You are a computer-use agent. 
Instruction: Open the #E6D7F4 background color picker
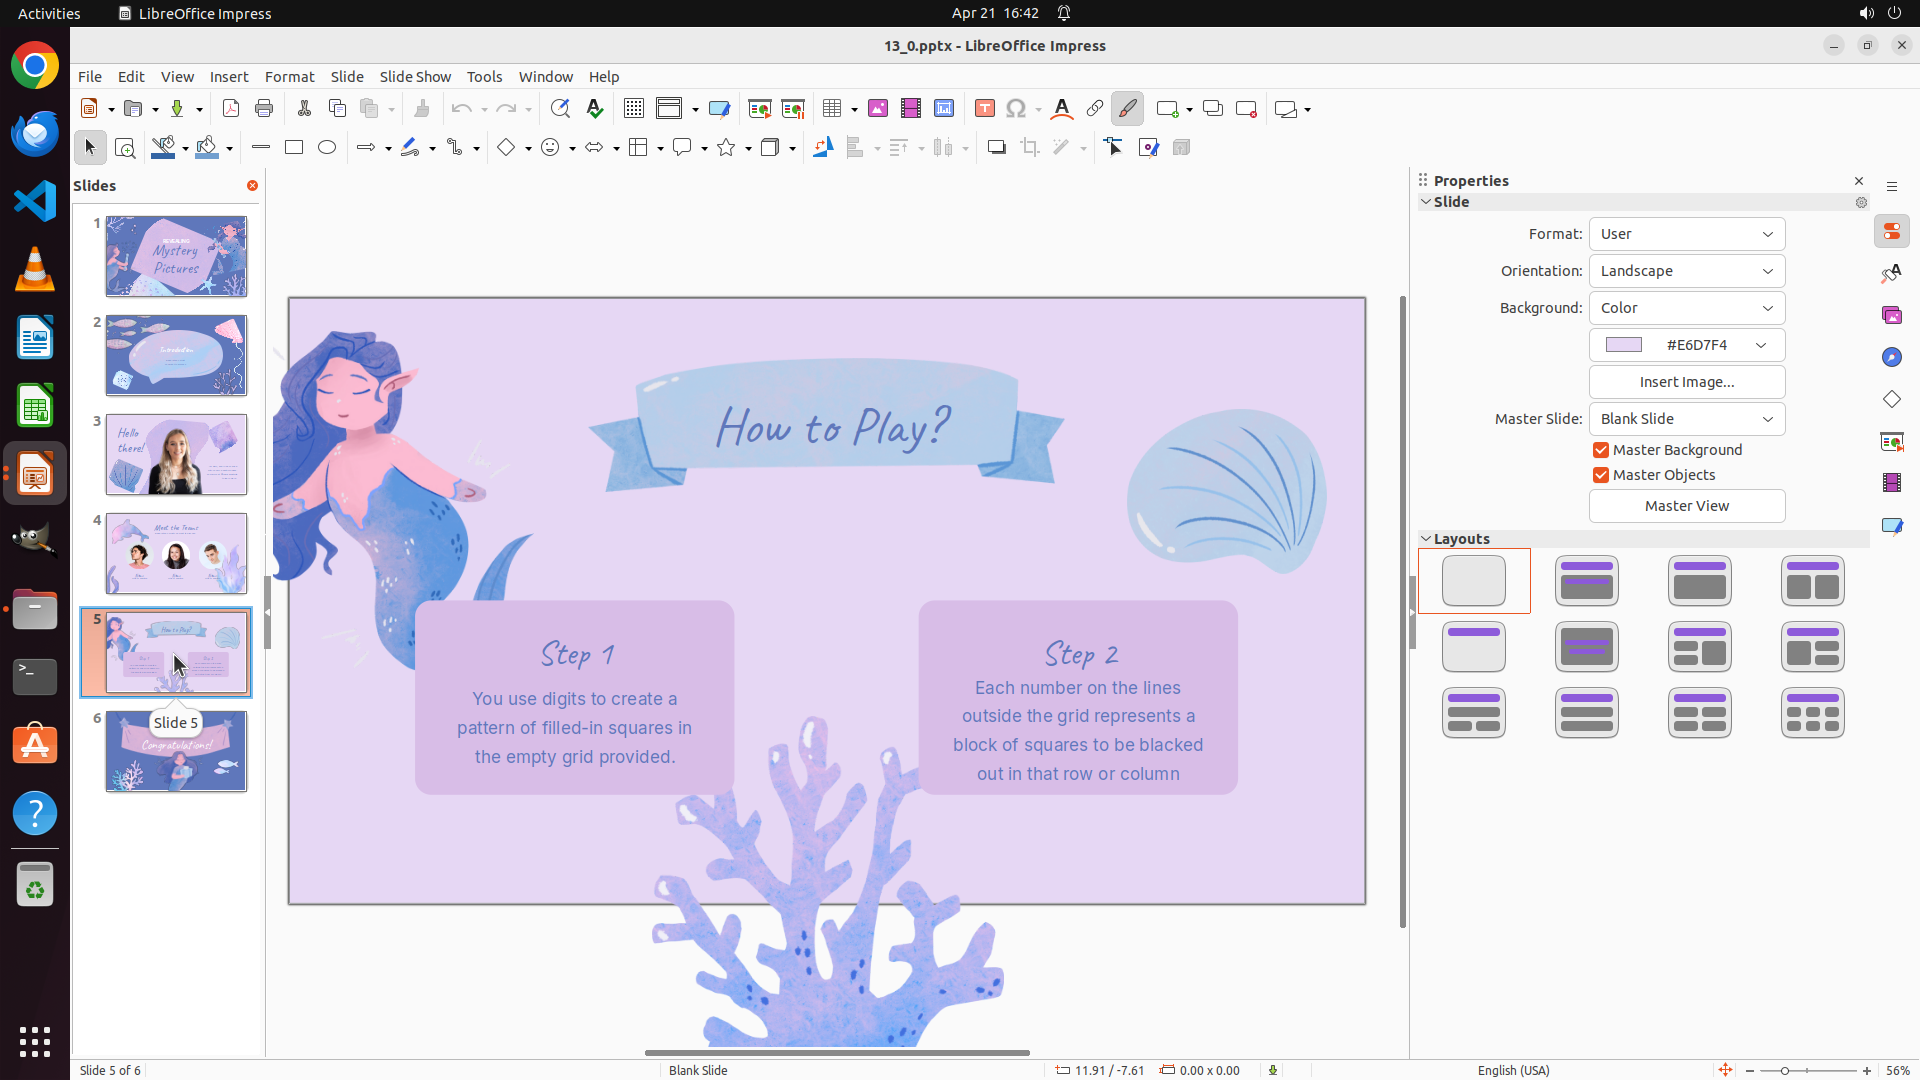coord(1686,345)
